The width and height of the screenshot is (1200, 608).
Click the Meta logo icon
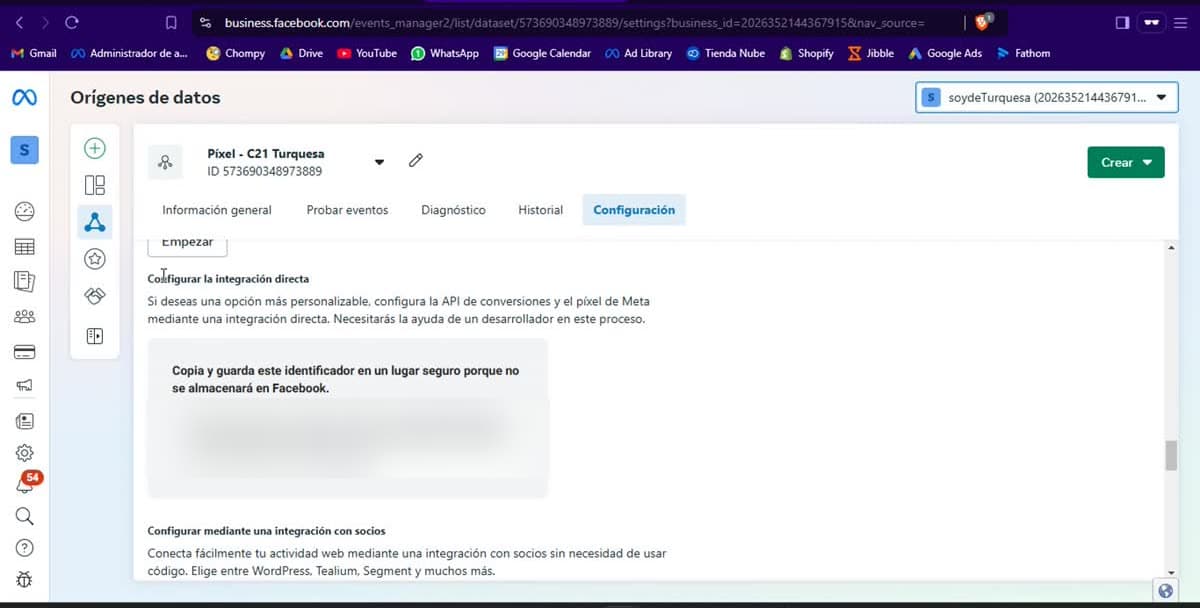coord(24,97)
